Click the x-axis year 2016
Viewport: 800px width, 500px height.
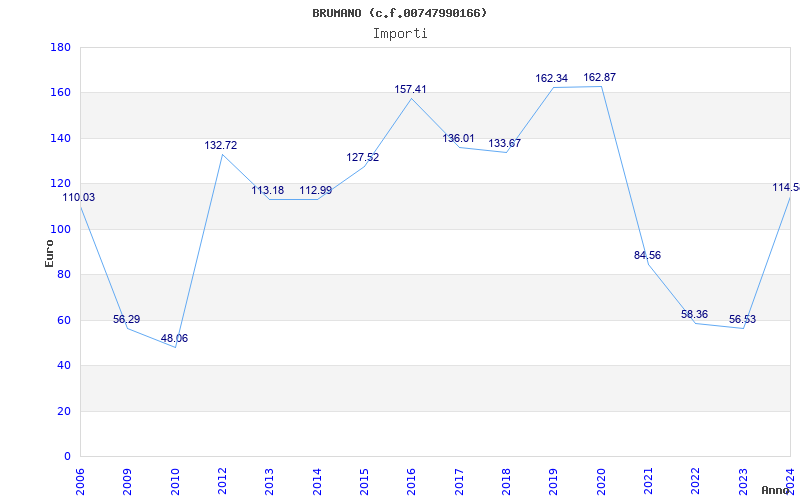point(411,482)
